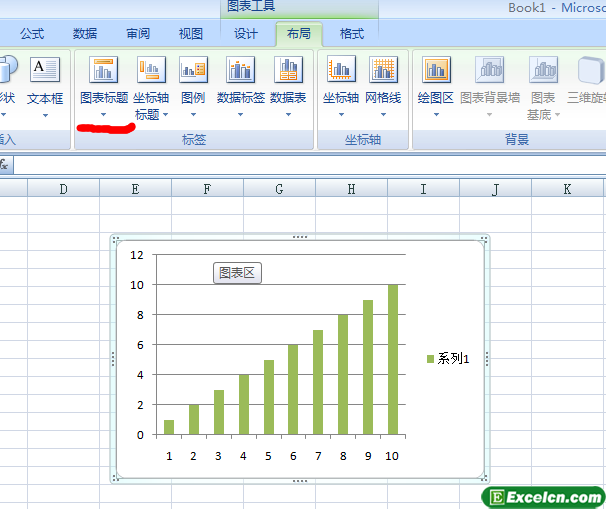The height and width of the screenshot is (509, 606).
Task: Open the 格式 (Format) tab
Action: [352, 34]
